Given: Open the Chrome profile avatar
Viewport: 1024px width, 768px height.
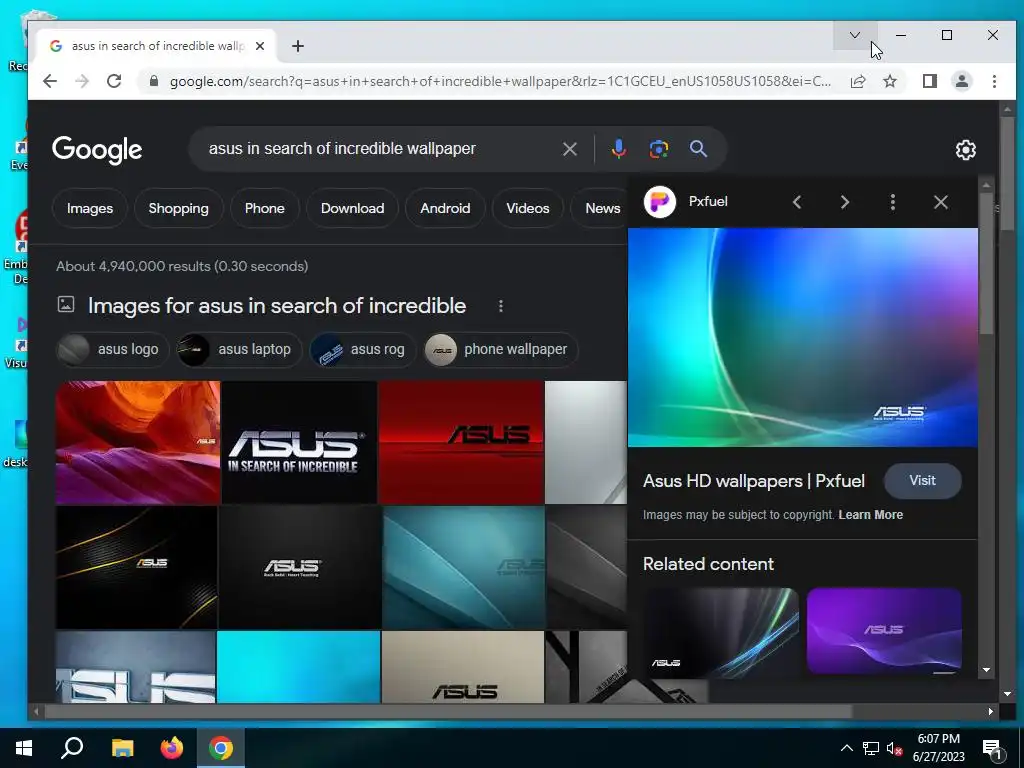Looking at the screenshot, I should tap(961, 81).
